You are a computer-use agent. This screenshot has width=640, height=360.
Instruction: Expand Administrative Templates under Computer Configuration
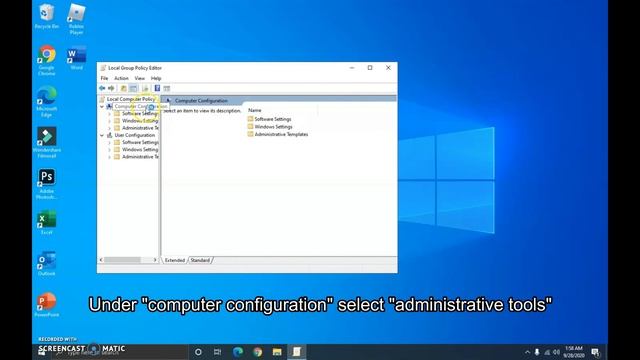pyautogui.click(x=109, y=128)
